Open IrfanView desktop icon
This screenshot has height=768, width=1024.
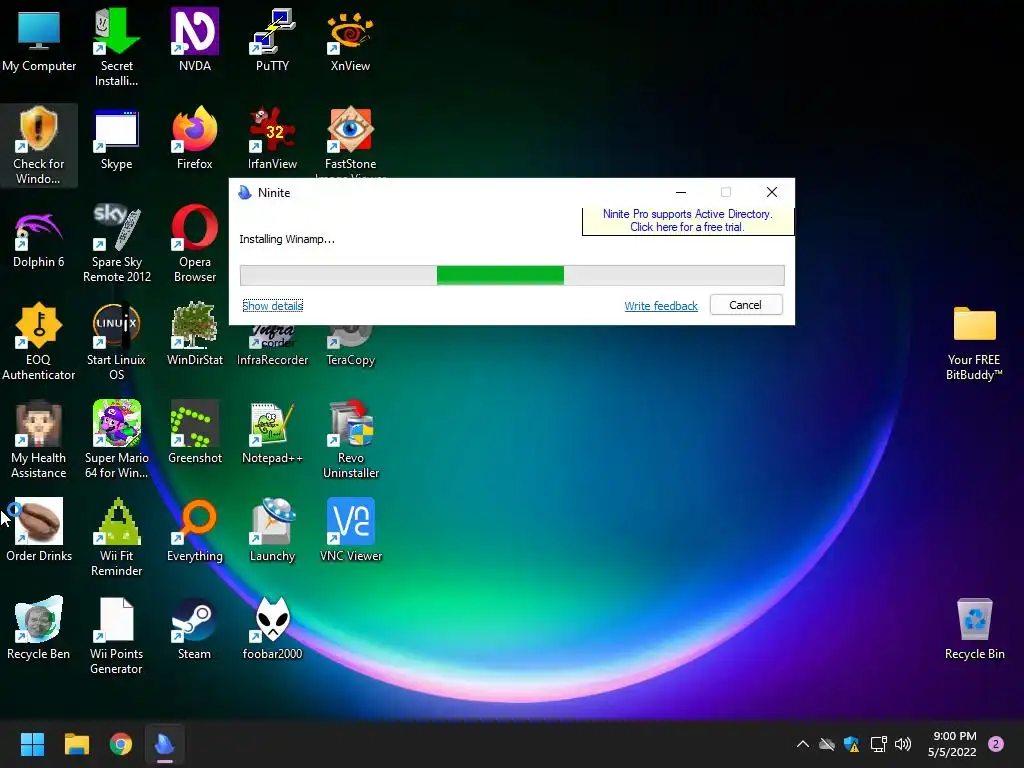272,138
